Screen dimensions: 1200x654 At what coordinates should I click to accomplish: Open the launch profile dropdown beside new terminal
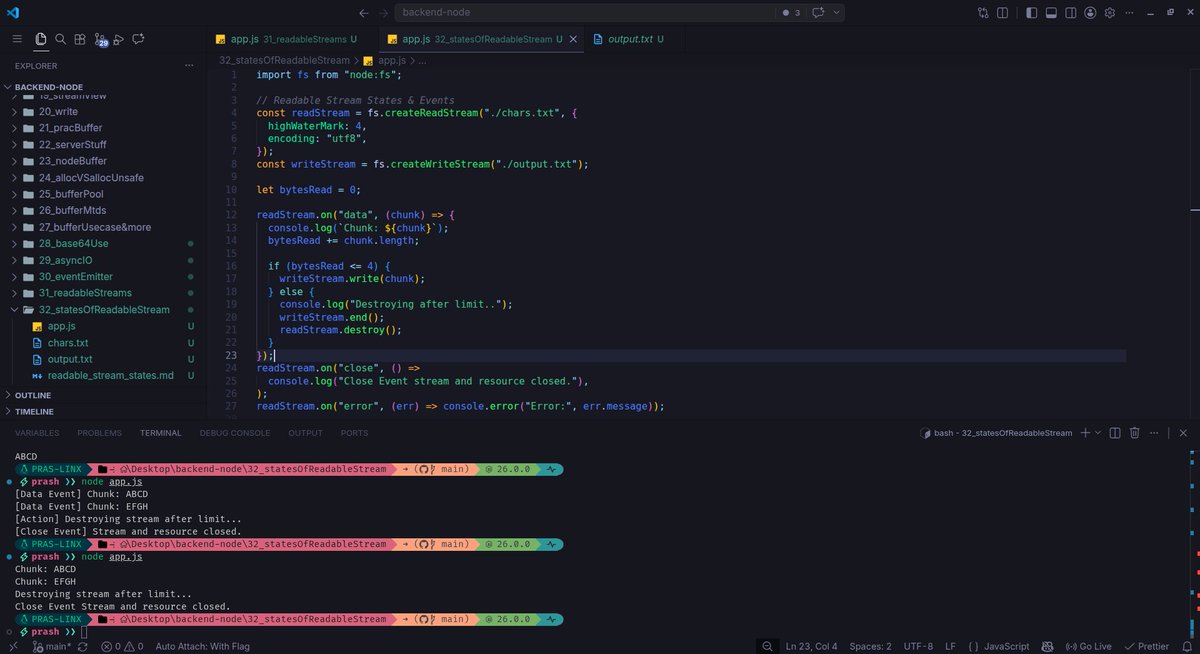click(x=1098, y=433)
